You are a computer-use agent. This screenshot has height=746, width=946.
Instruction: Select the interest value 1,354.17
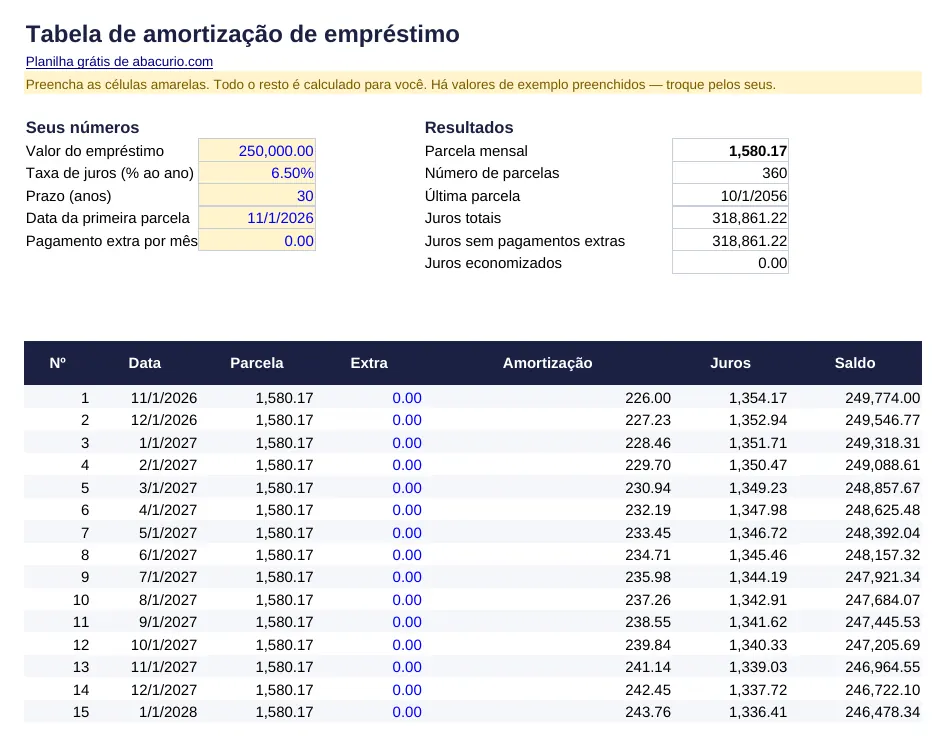pyautogui.click(x=758, y=398)
